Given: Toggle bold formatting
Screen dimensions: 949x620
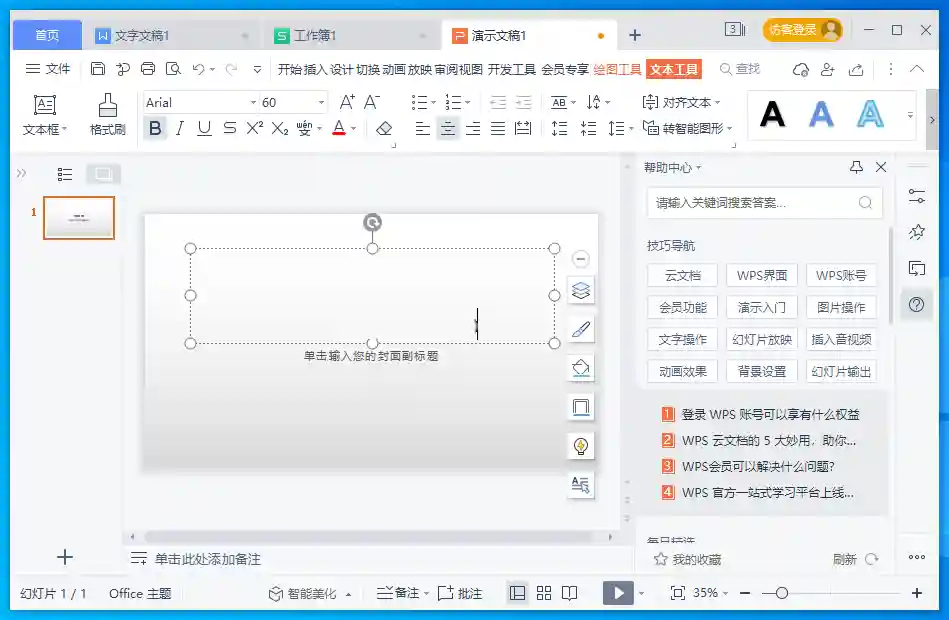Looking at the screenshot, I should click(x=156, y=128).
